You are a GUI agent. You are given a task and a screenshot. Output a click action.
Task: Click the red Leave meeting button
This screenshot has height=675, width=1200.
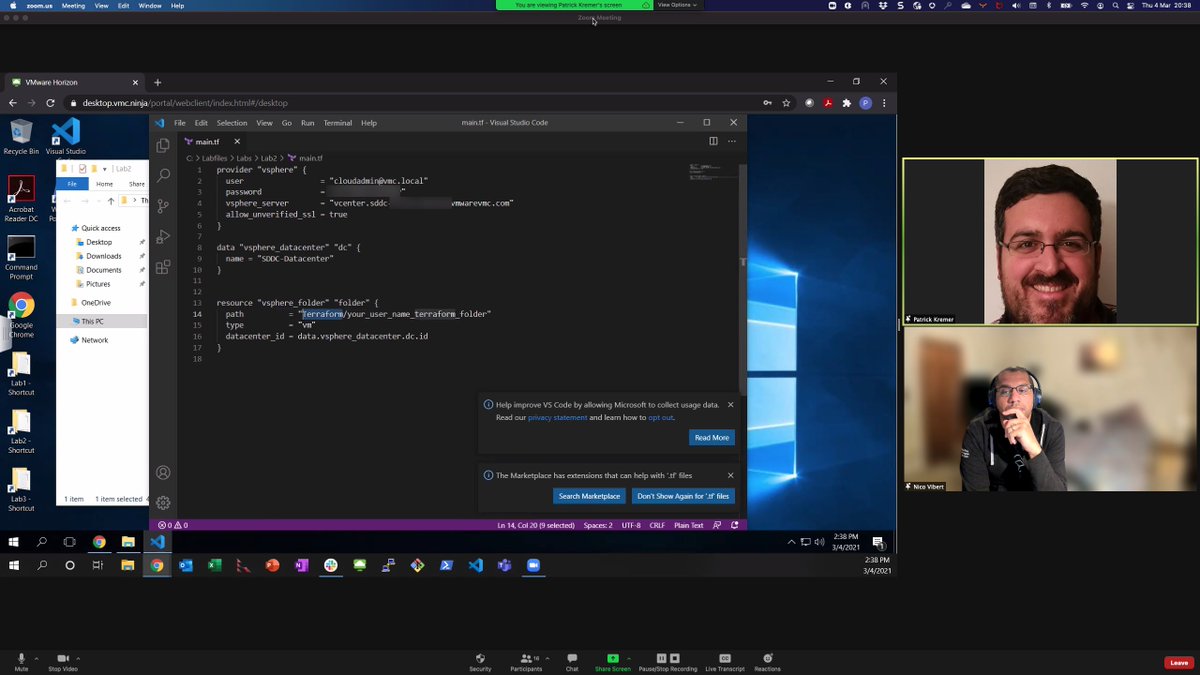pos(1178,662)
